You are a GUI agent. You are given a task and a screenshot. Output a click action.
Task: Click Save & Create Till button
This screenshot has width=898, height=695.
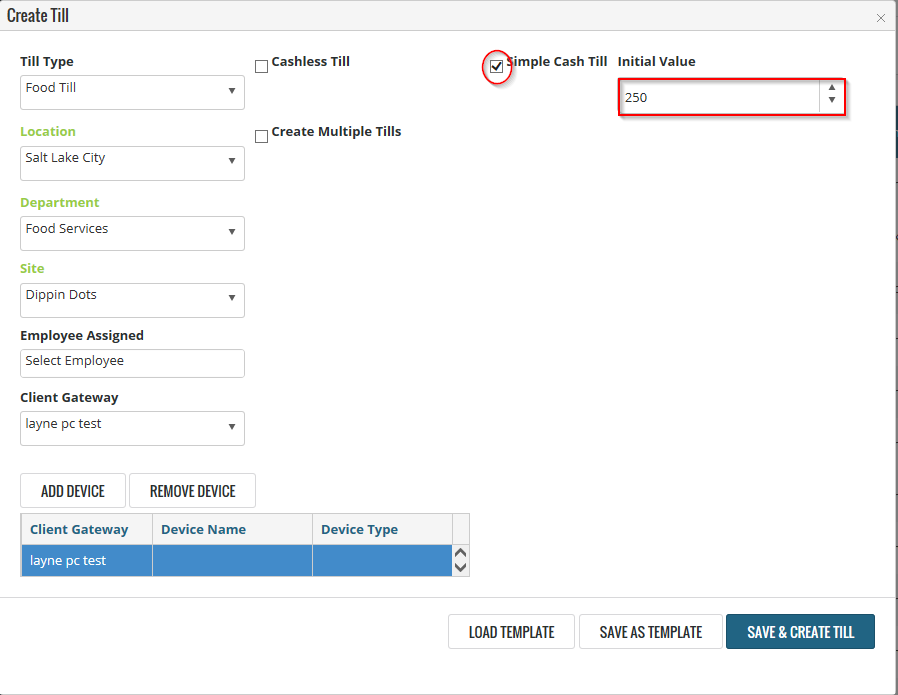coord(800,632)
